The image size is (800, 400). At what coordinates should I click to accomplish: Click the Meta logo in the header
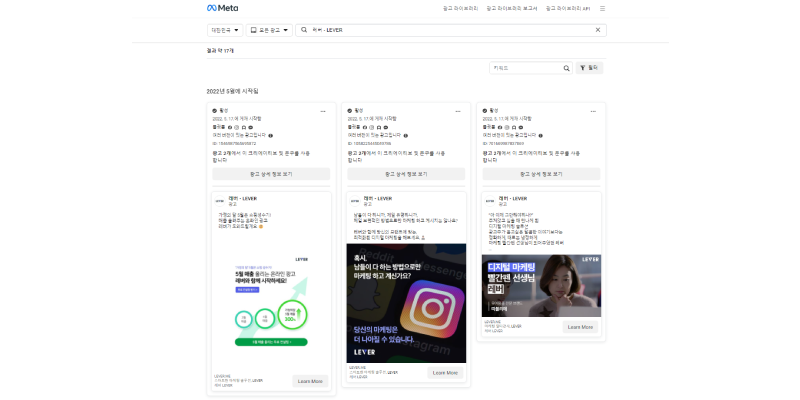pos(222,8)
